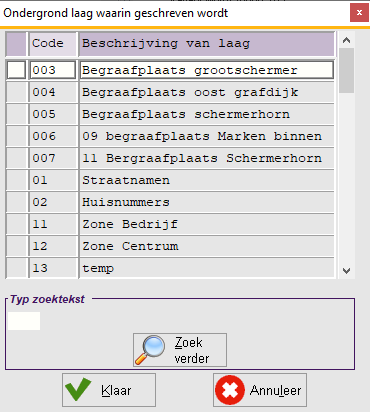
Task: Click the scrollbar down arrow
Action: click(x=346, y=270)
